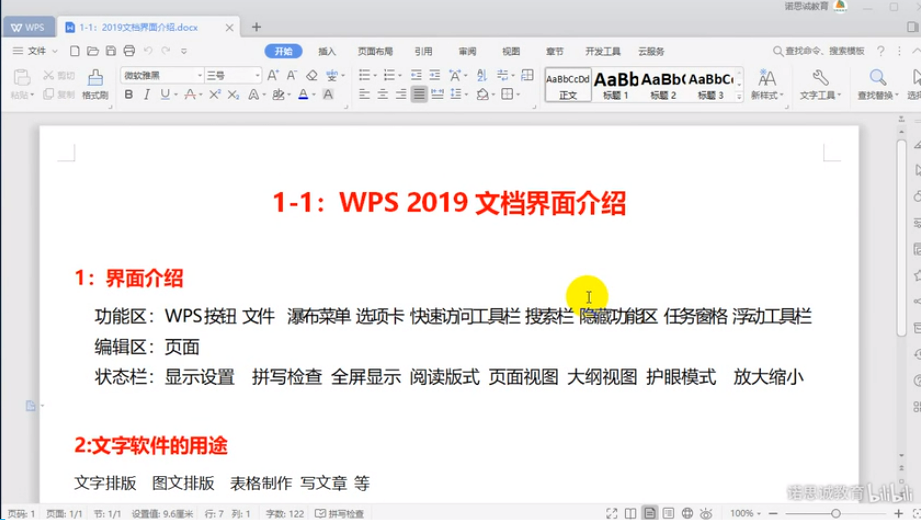The height and width of the screenshot is (520, 921).
Task: Switch to the Insert (插入) tab
Action: click(327, 51)
